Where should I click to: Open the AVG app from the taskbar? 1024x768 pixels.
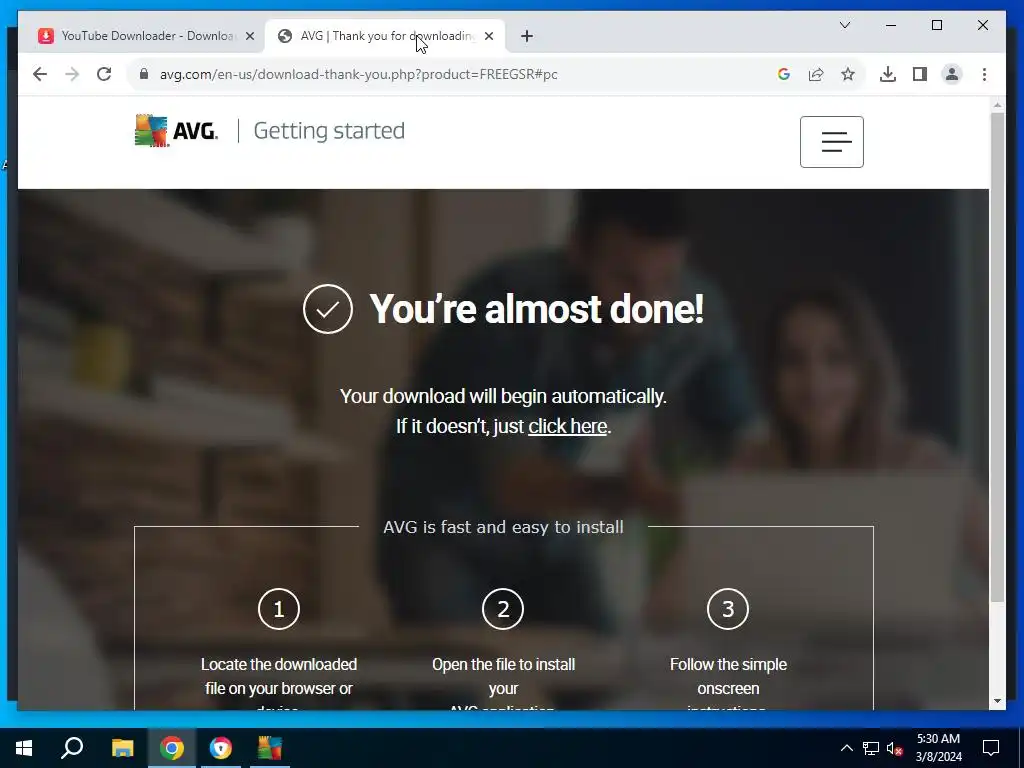click(x=269, y=748)
